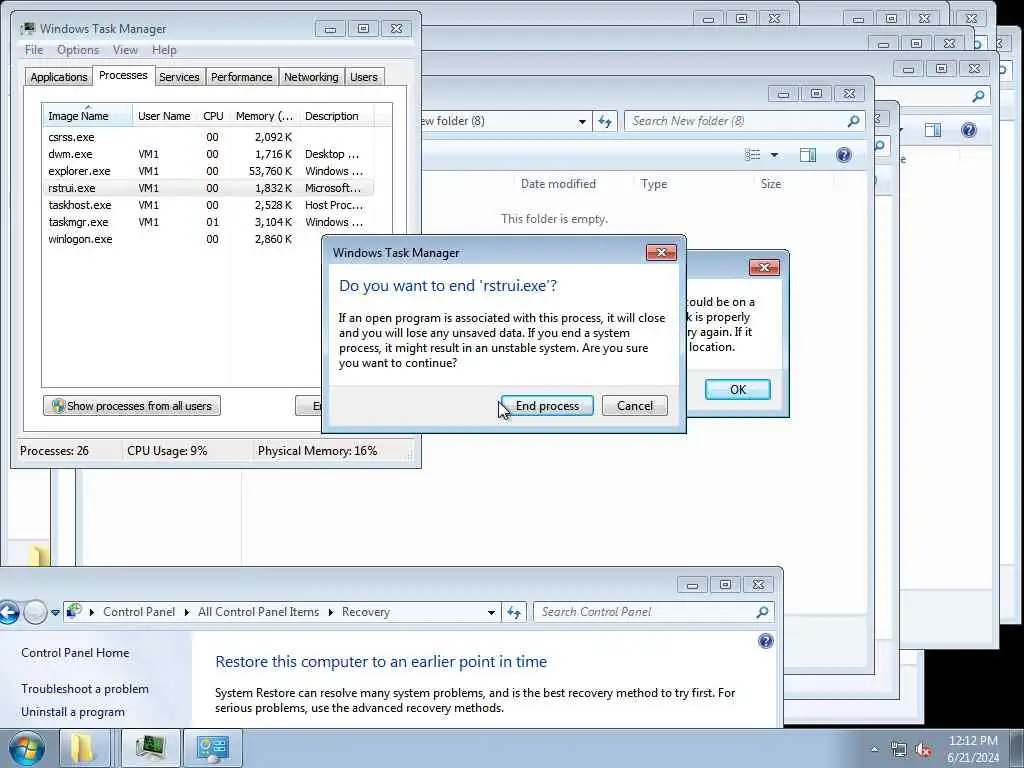The width and height of the screenshot is (1024, 768).
Task: Open the Help menu in Task Manager
Action: click(164, 50)
